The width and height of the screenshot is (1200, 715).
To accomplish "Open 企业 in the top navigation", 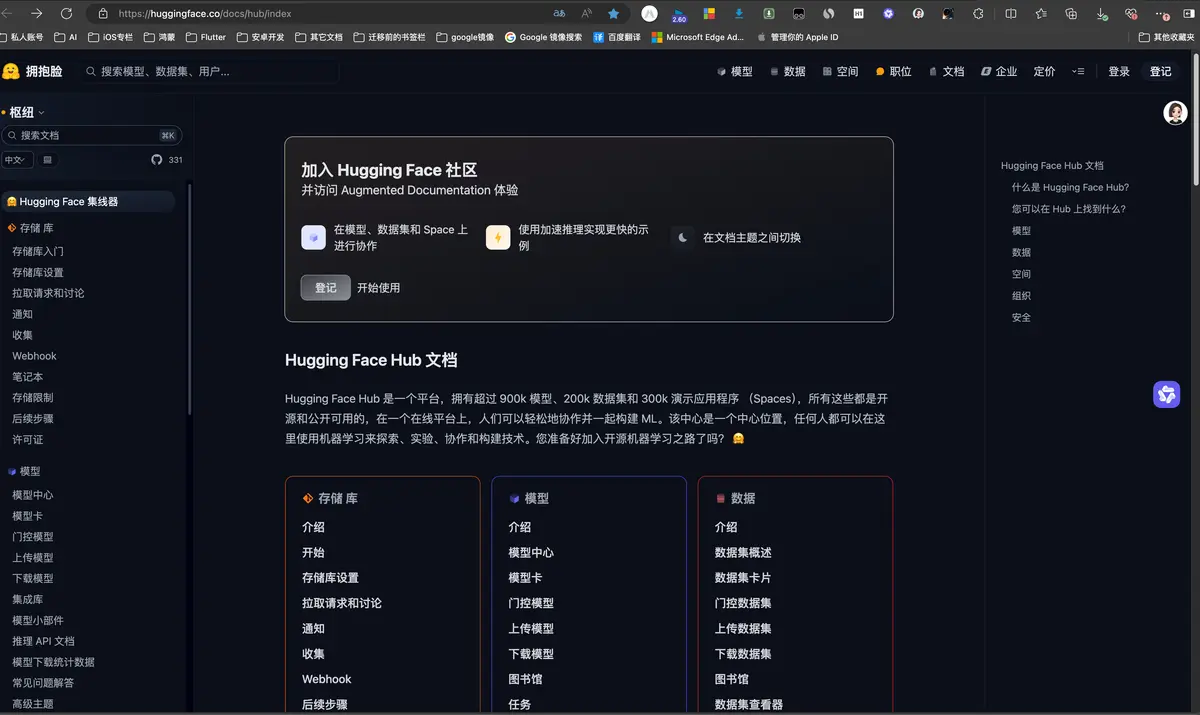I will click(x=999, y=72).
